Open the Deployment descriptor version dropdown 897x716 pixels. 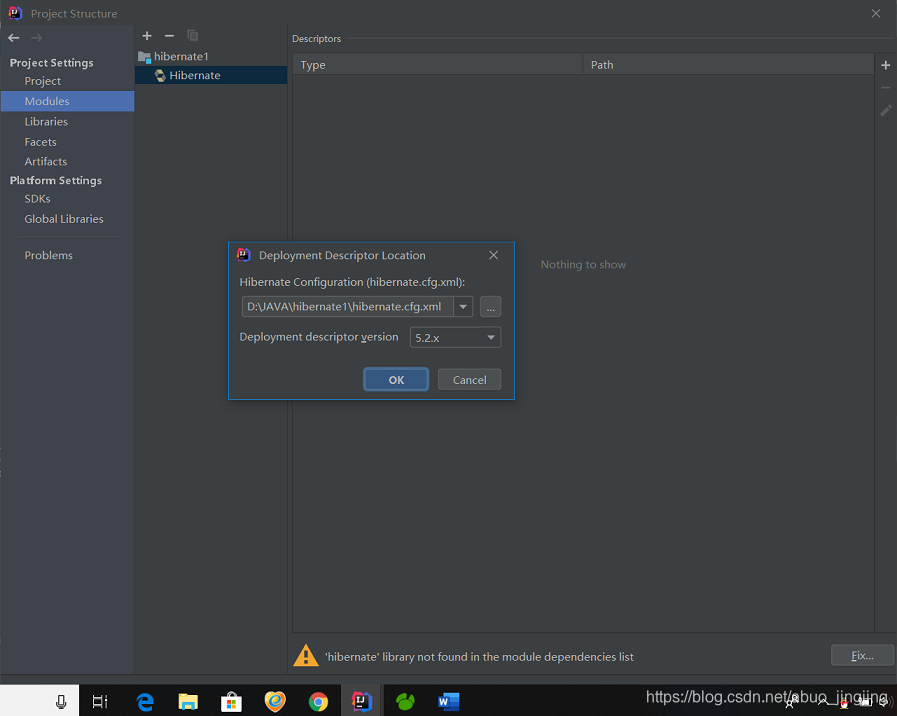tap(455, 337)
